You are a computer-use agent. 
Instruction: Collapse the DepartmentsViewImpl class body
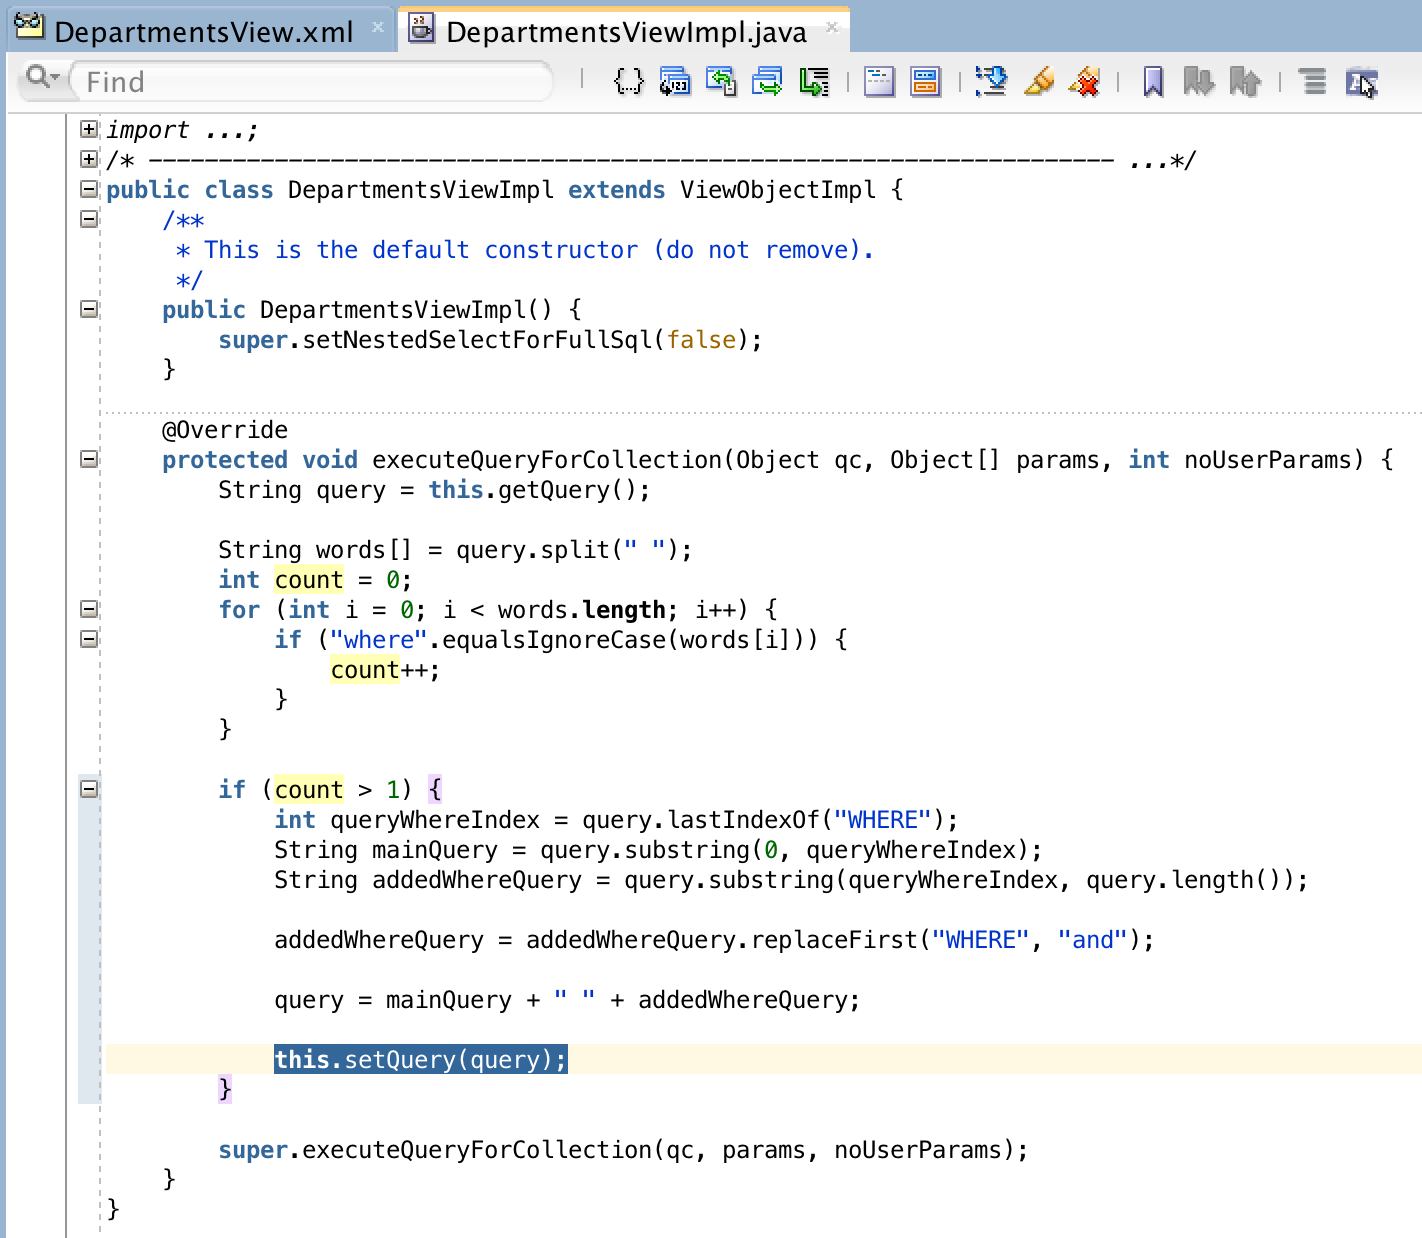pos(89,189)
